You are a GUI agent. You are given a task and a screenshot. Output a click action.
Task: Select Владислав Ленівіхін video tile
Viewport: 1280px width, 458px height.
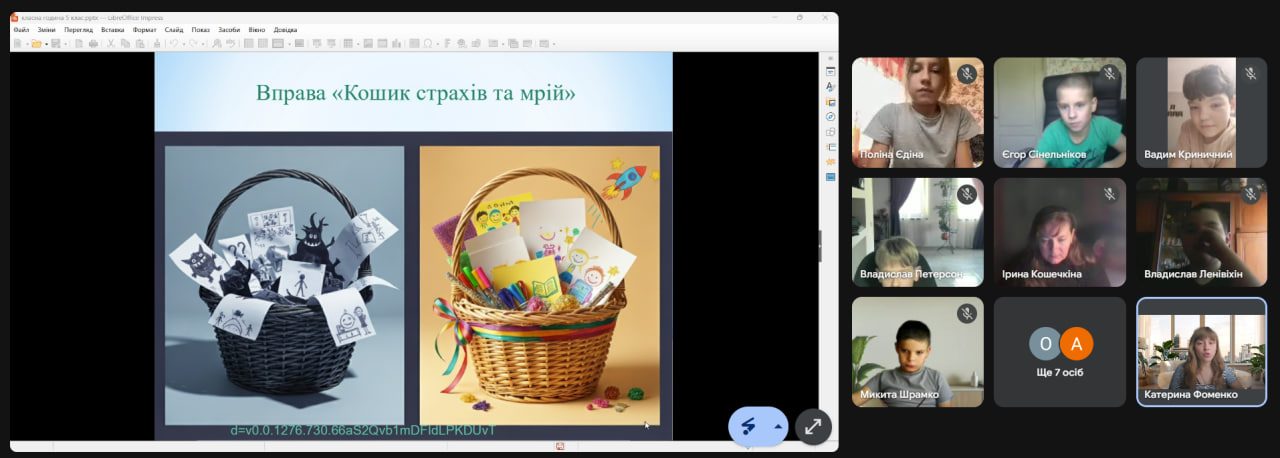click(1202, 232)
